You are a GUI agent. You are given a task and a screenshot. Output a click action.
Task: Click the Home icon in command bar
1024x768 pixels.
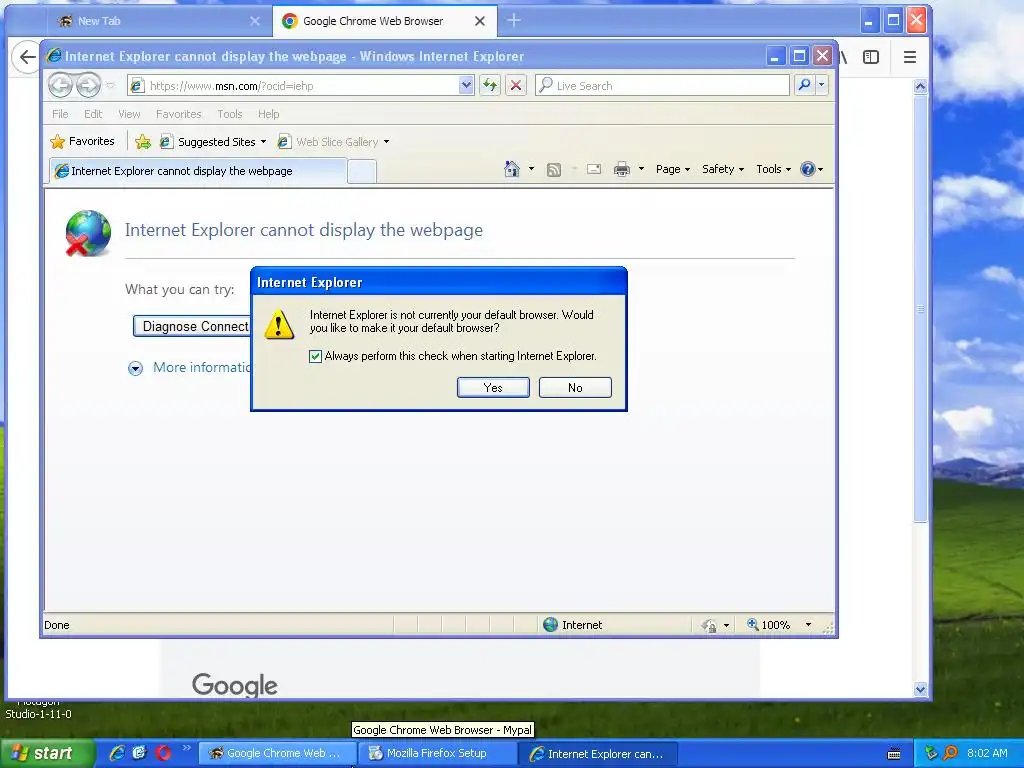pos(511,169)
